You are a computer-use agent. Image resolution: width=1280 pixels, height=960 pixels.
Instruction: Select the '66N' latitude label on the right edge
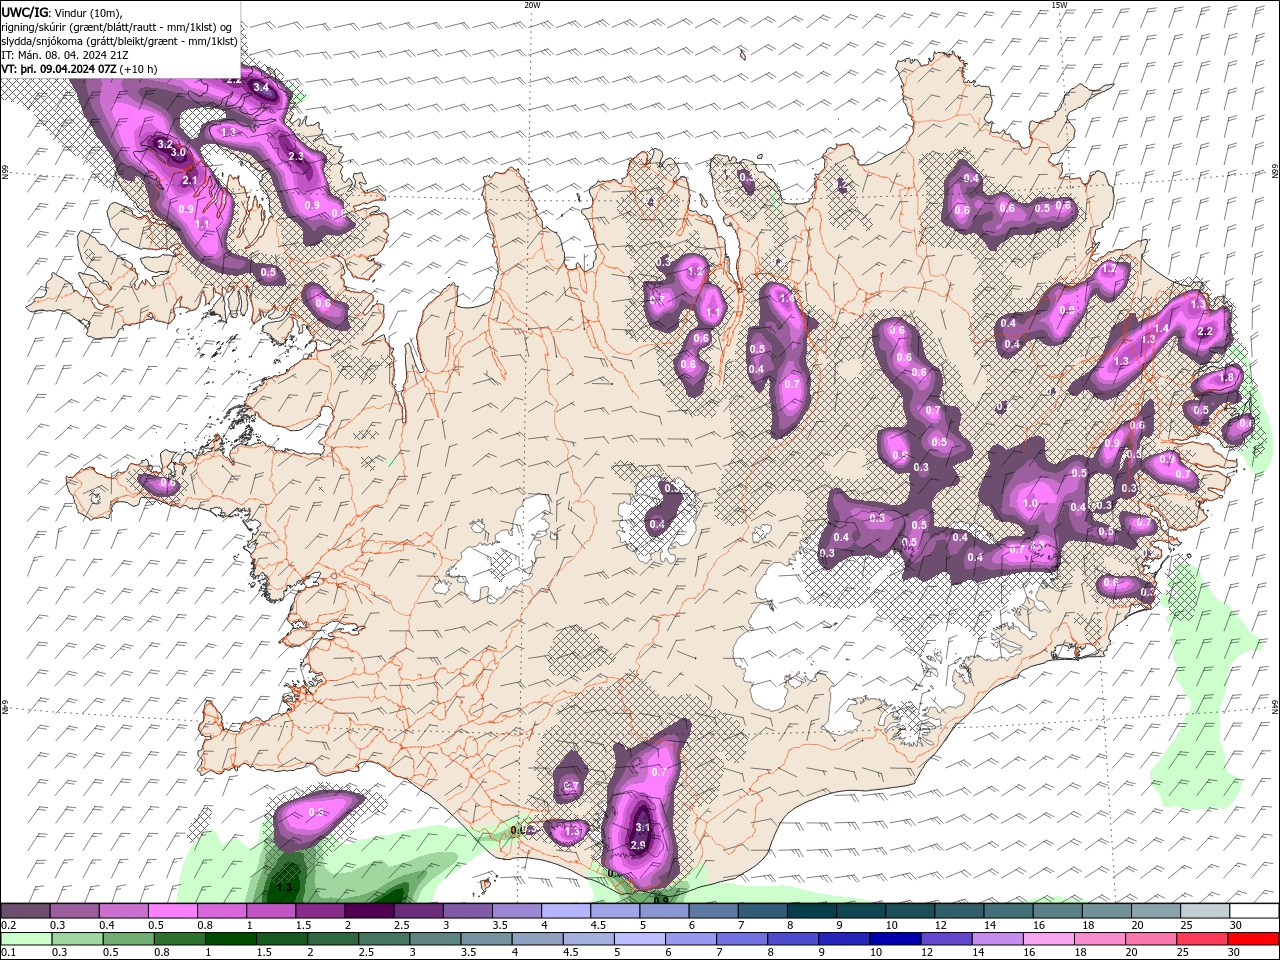(1275, 172)
